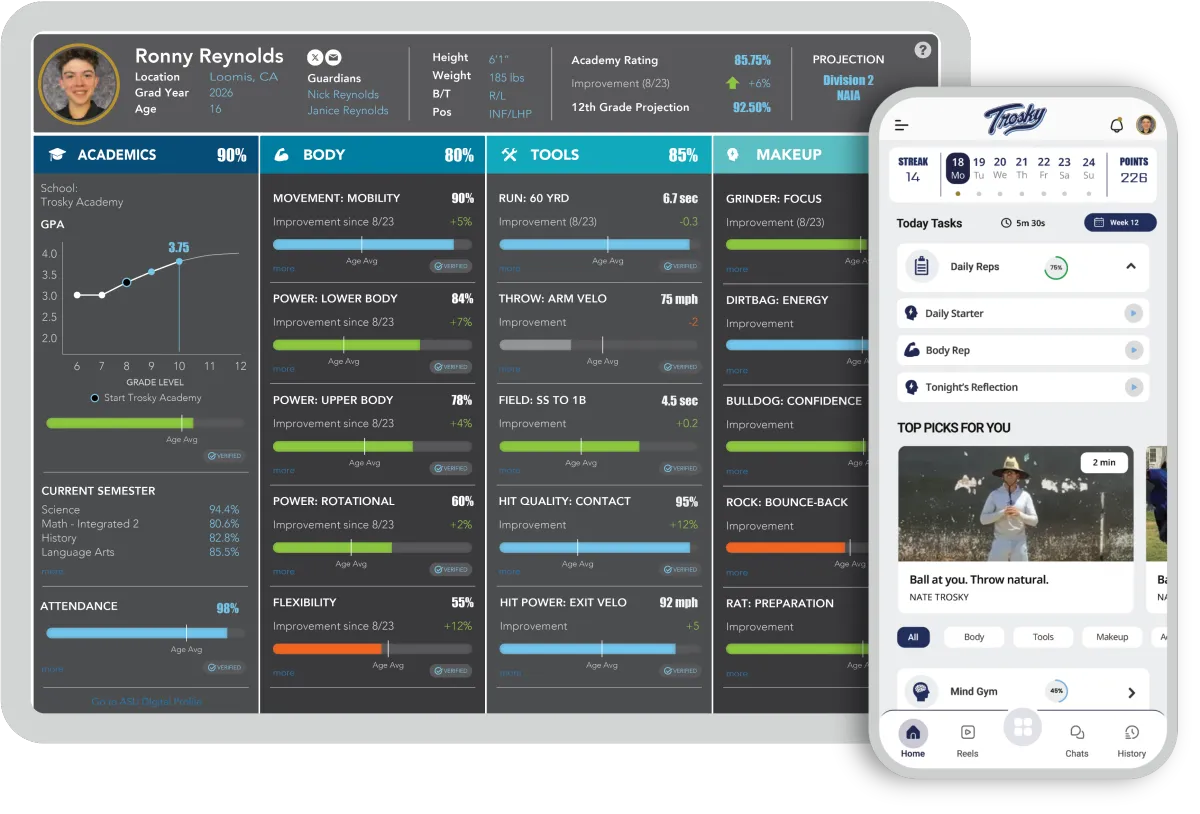1200x814 pixels.
Task: Open Reels in the bottom navigation
Action: (967, 740)
